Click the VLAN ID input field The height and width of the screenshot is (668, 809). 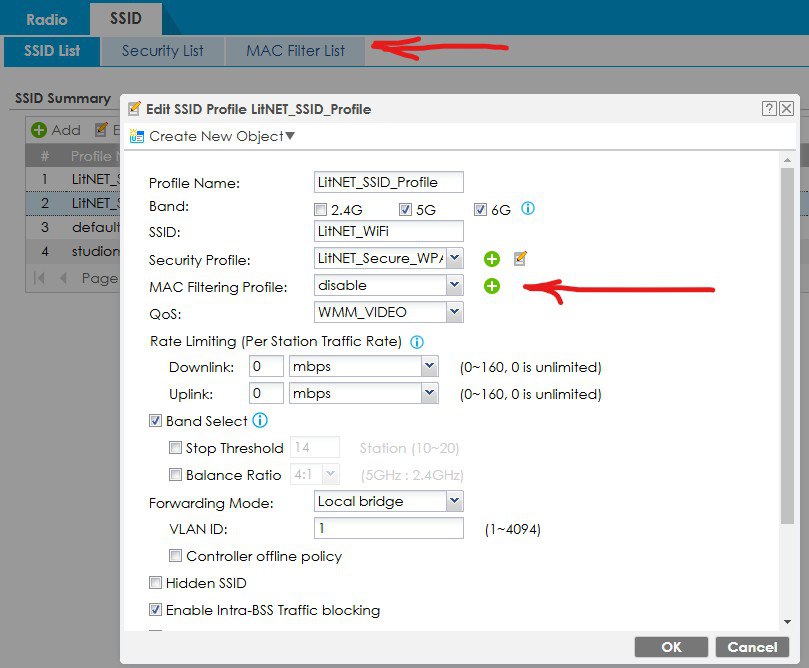tap(389, 528)
